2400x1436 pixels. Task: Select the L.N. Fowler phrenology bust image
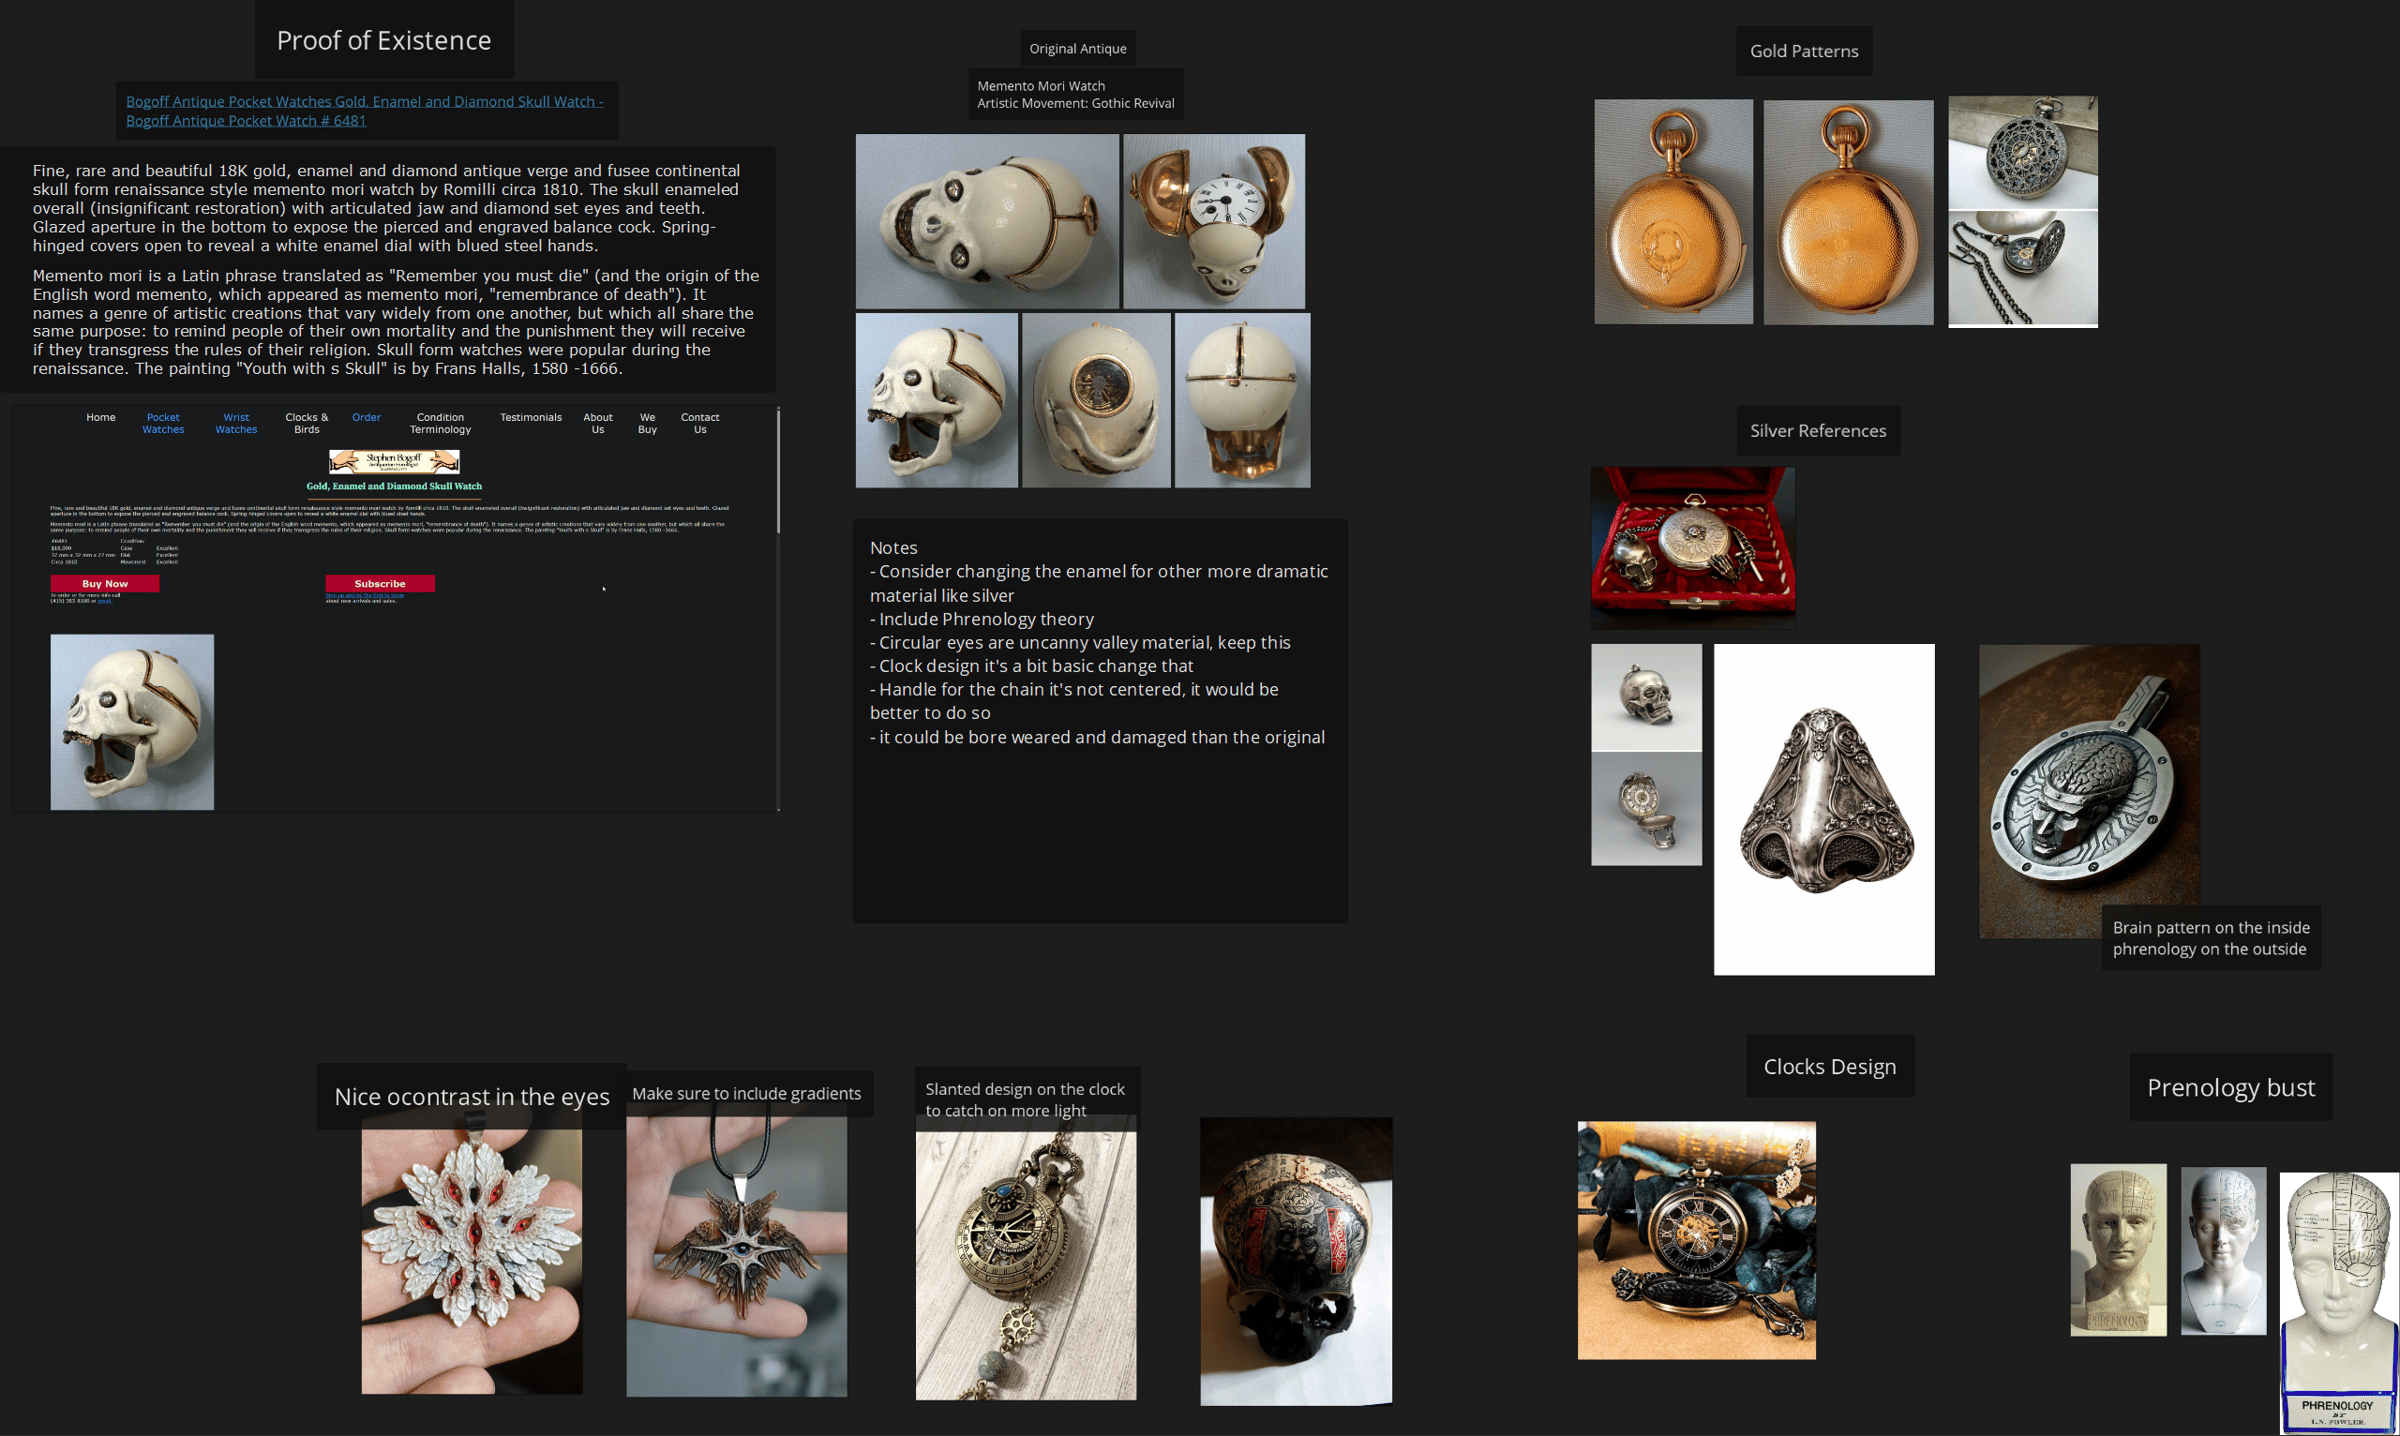(x=2340, y=1304)
